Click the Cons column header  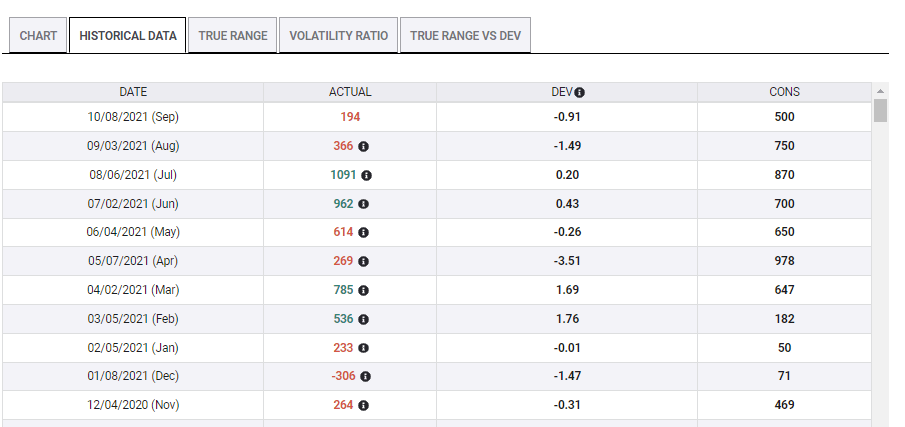tap(784, 92)
